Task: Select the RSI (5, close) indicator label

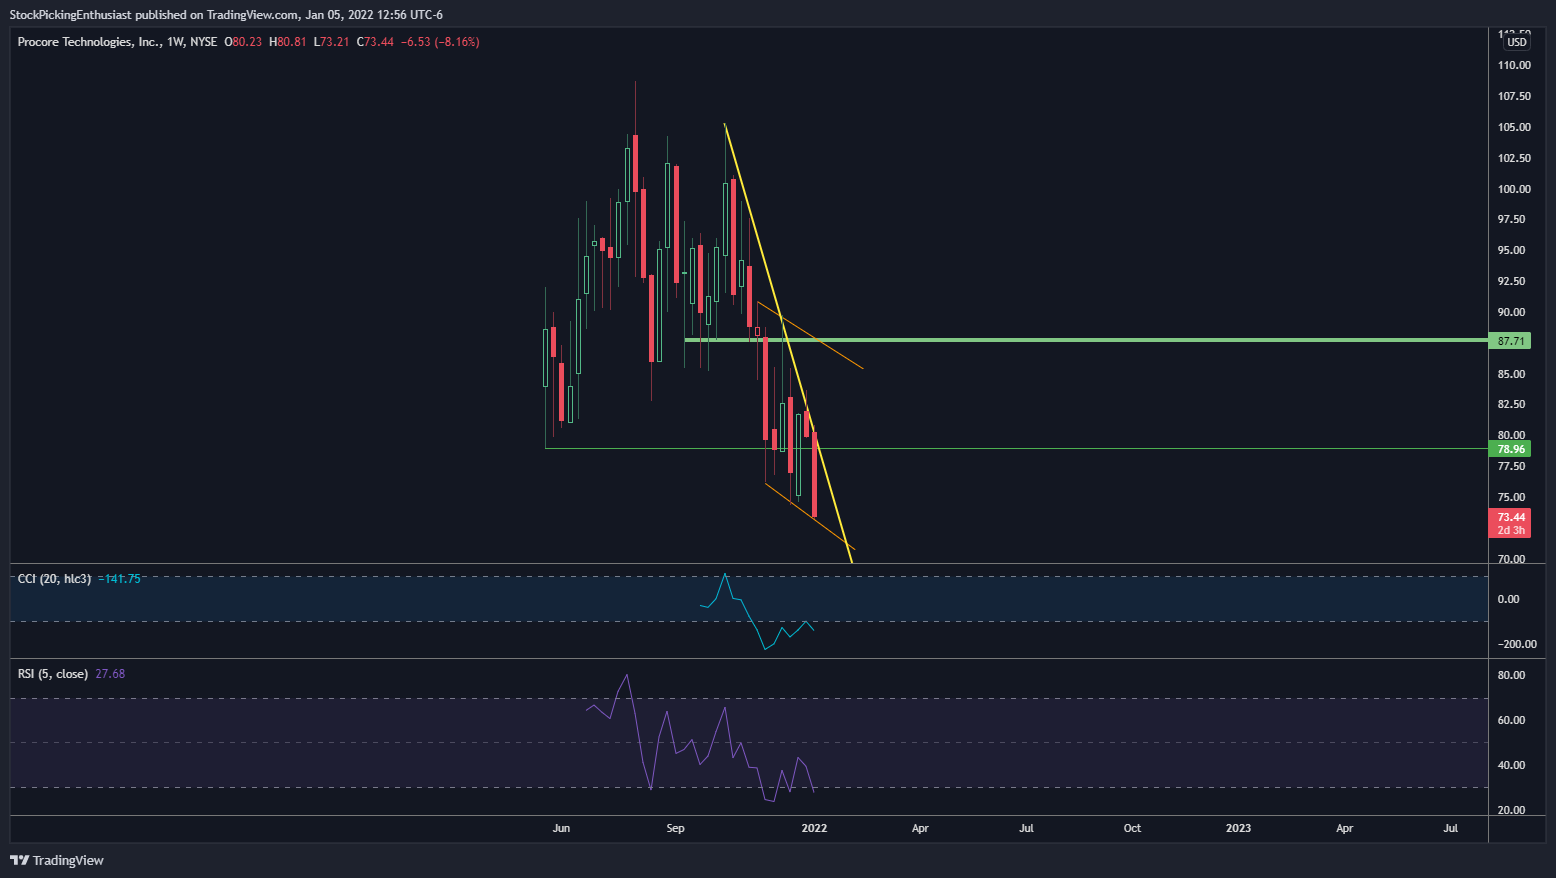Action: click(52, 674)
